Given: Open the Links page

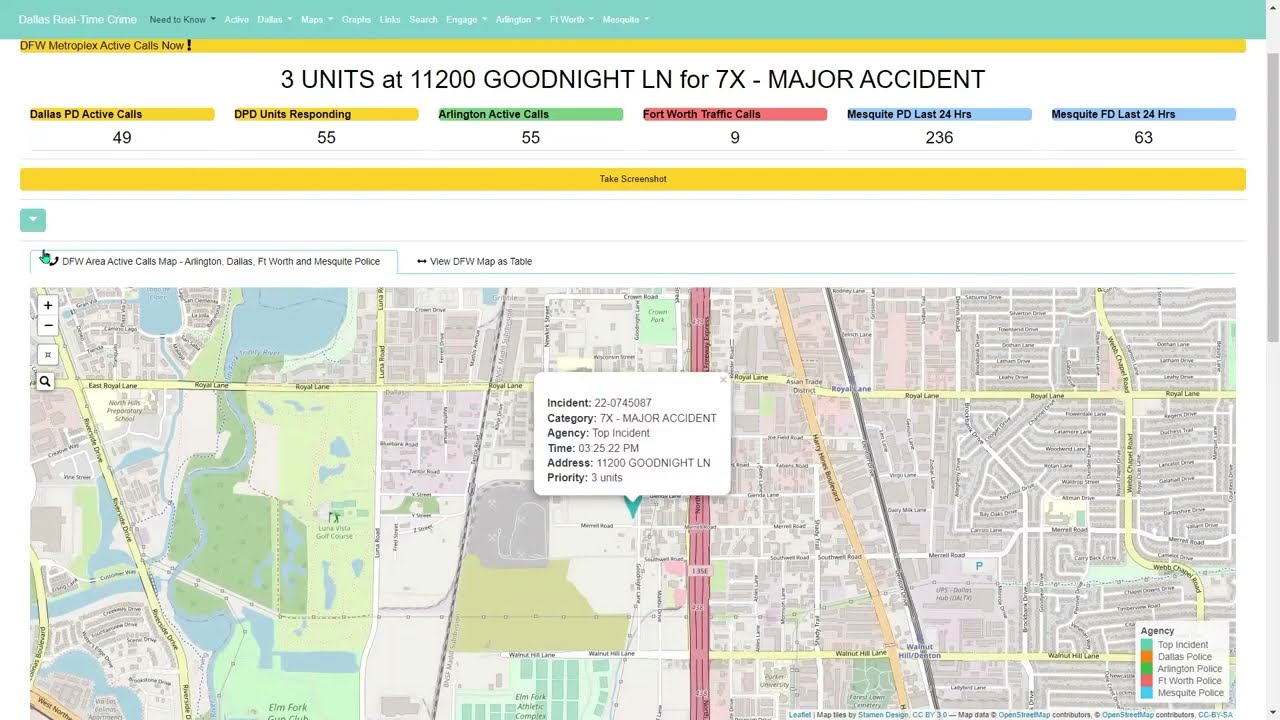Looking at the screenshot, I should pos(390,19).
